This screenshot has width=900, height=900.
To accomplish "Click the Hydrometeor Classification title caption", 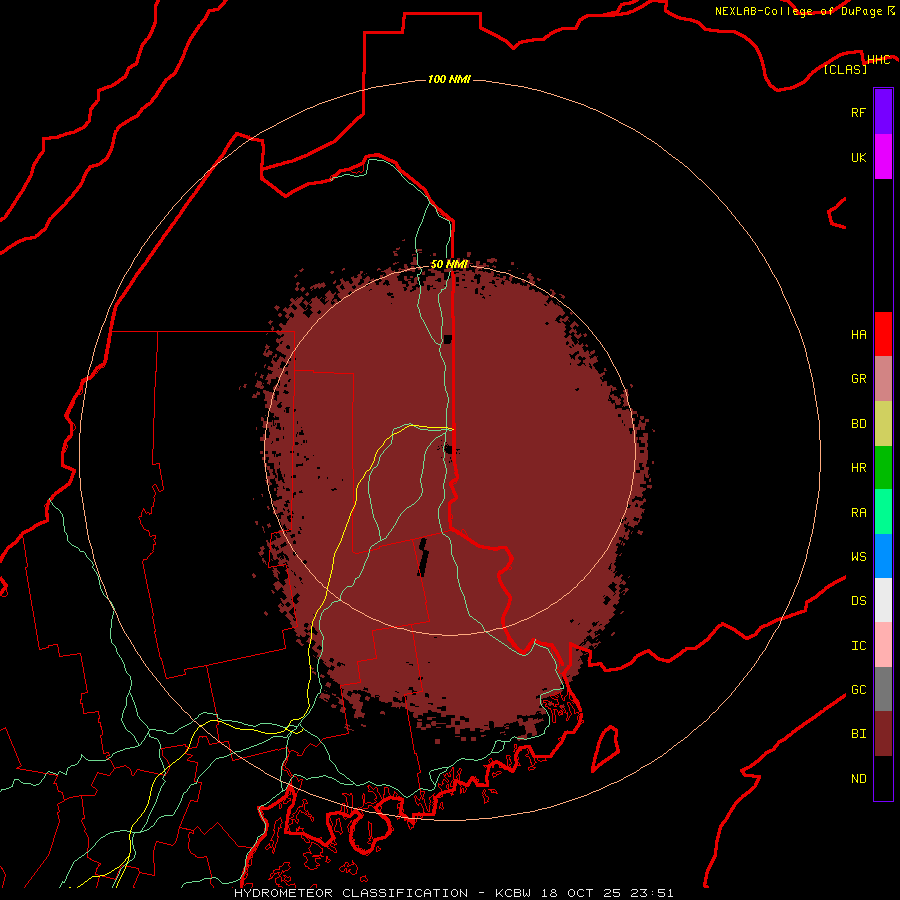I will coord(453,893).
